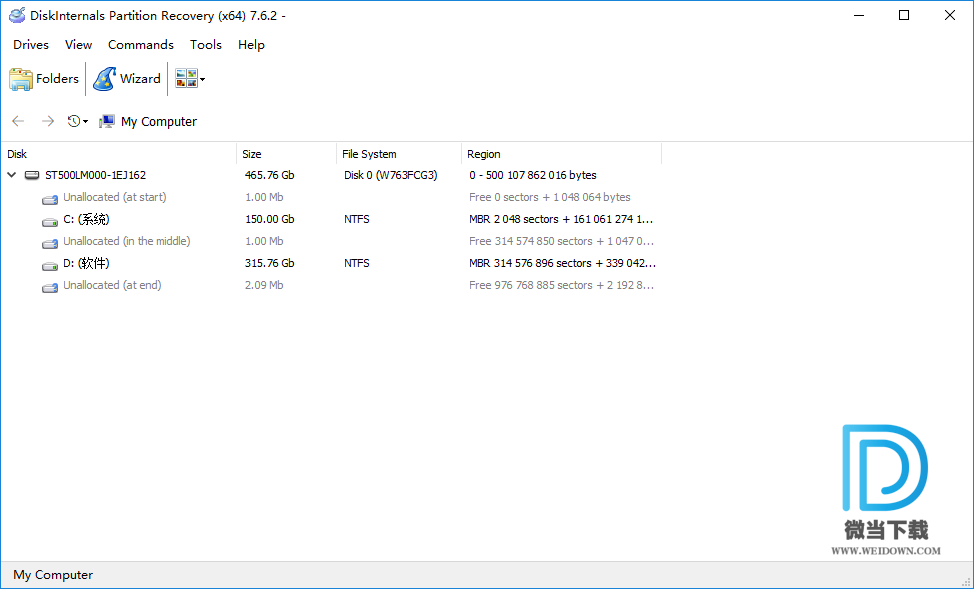Click region 'Free 976 768 885 sectors' cell
This screenshot has height=589, width=974.
[x=562, y=285]
